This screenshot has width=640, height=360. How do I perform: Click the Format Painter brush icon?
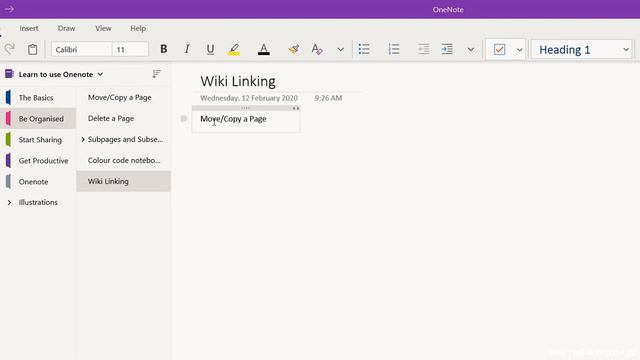pyautogui.click(x=293, y=49)
